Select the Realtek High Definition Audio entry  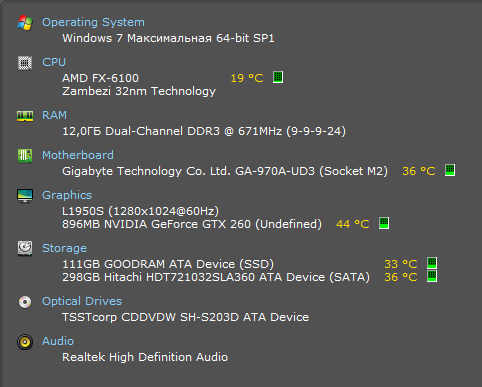(x=145, y=357)
